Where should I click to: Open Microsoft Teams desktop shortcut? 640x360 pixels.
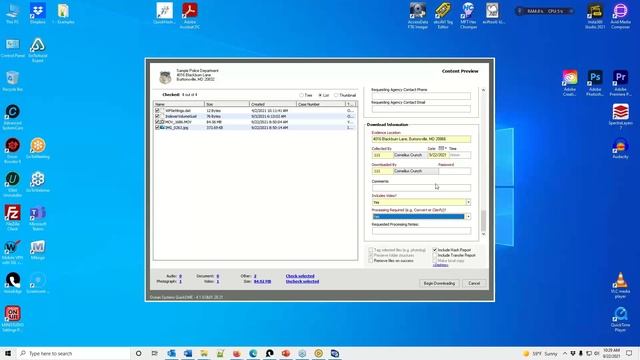[x=38, y=217]
